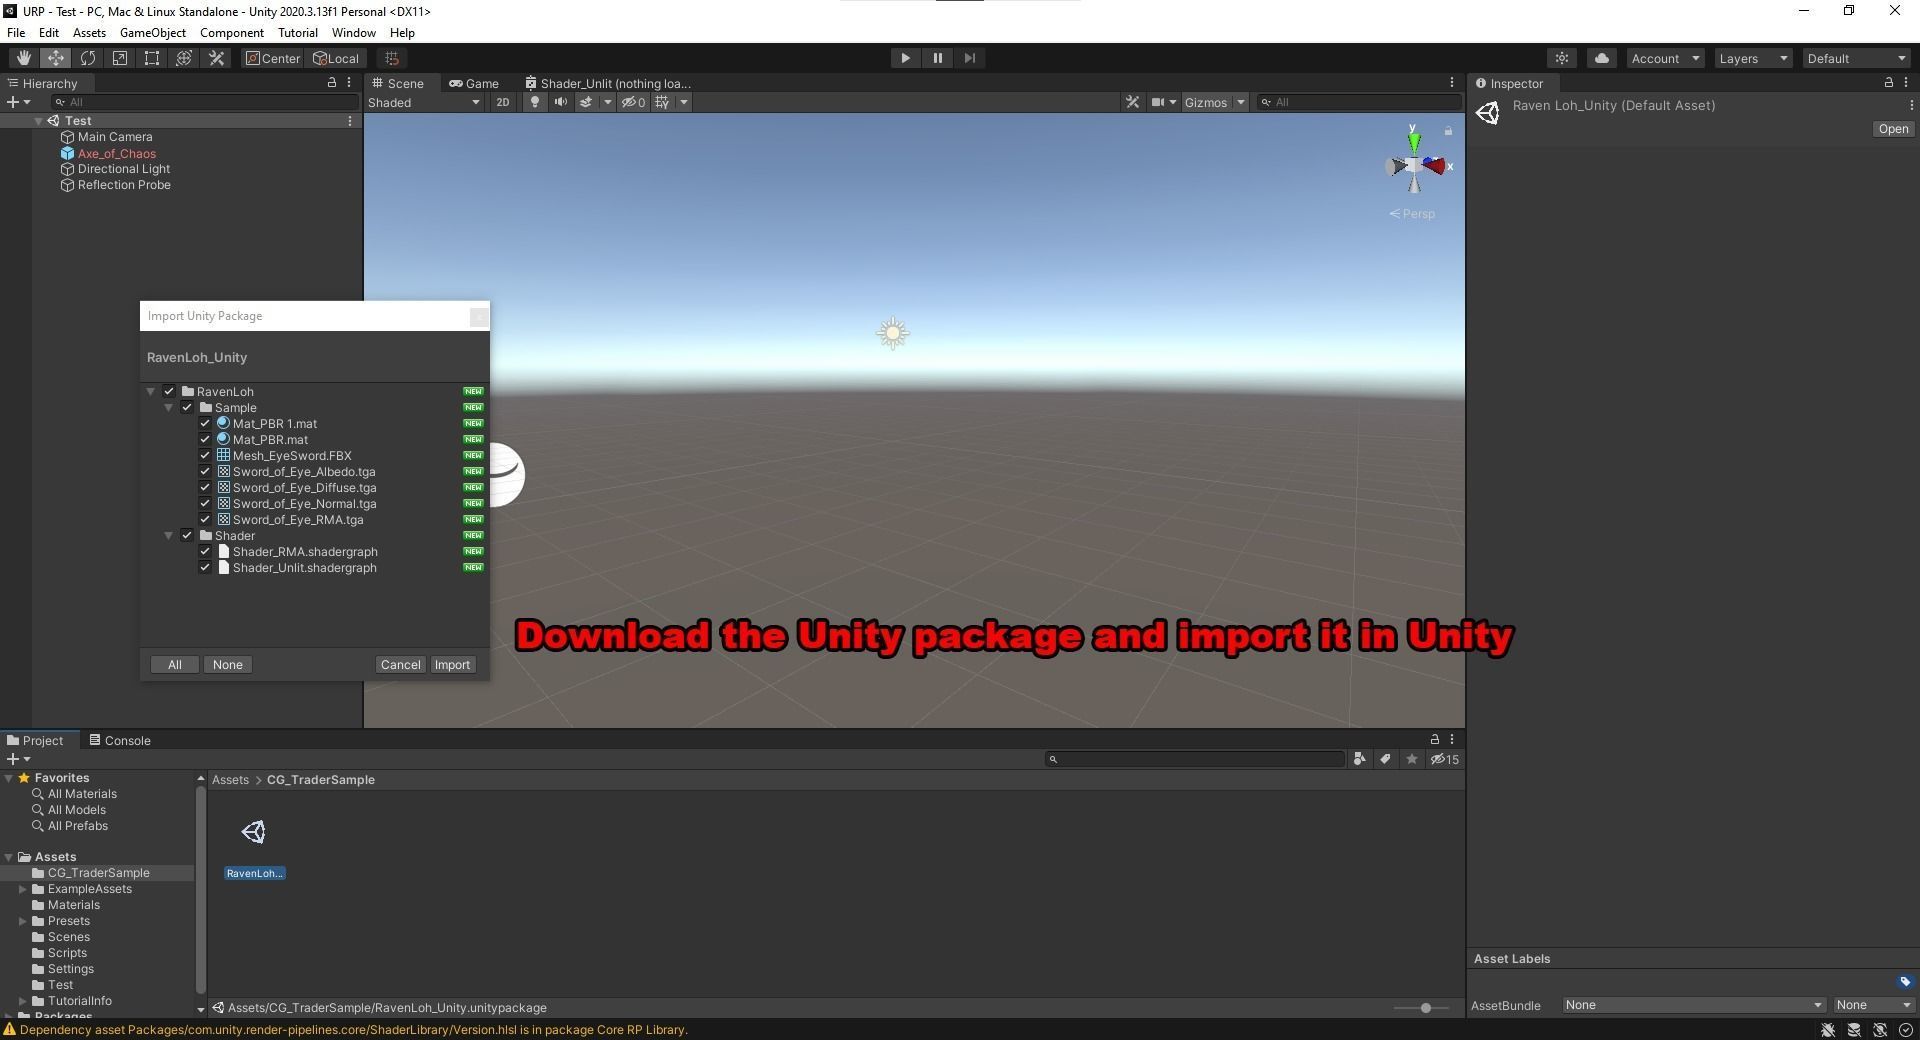Screen dimensions: 1920x1040
Task: Collapse the RavenLoh folder in import list
Action: [151, 392]
